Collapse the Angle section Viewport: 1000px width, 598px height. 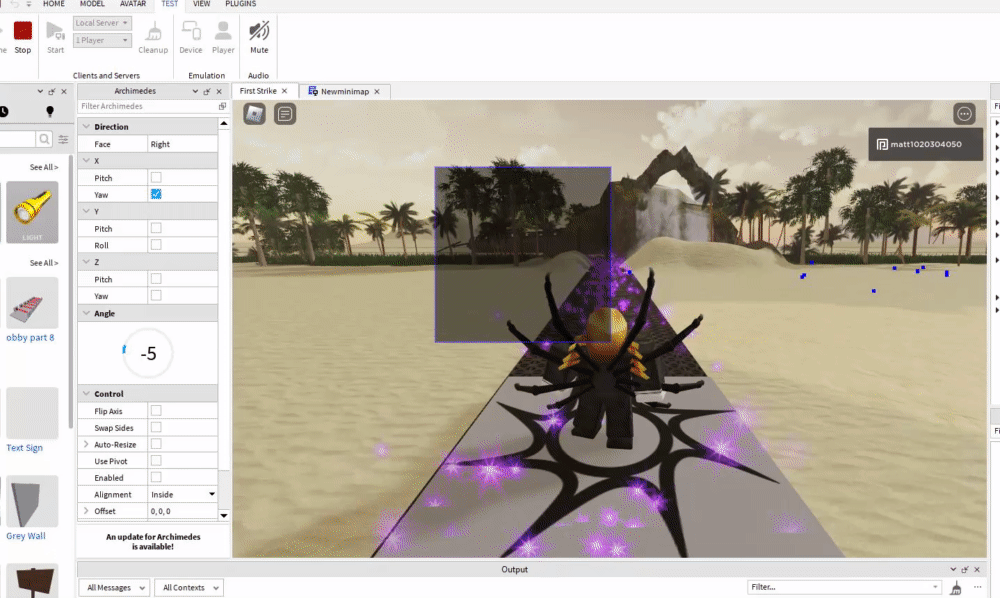pyautogui.click(x=86, y=313)
